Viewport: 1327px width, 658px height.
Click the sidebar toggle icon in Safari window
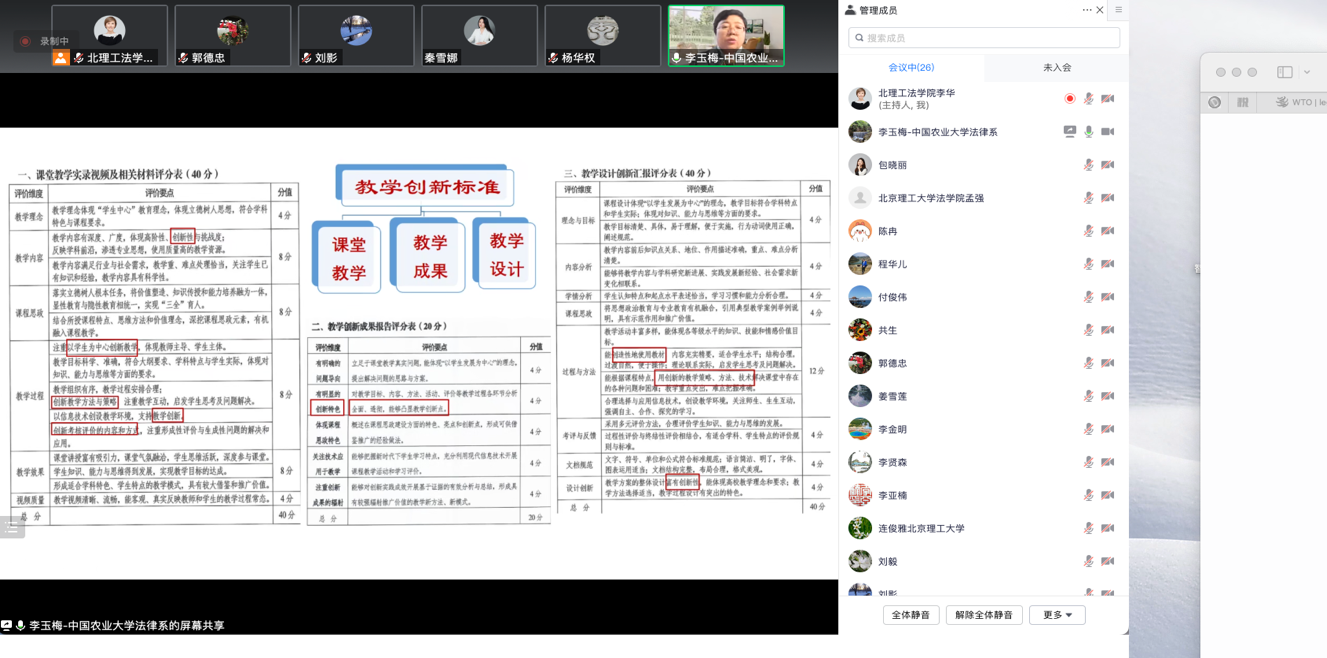pos(1285,72)
